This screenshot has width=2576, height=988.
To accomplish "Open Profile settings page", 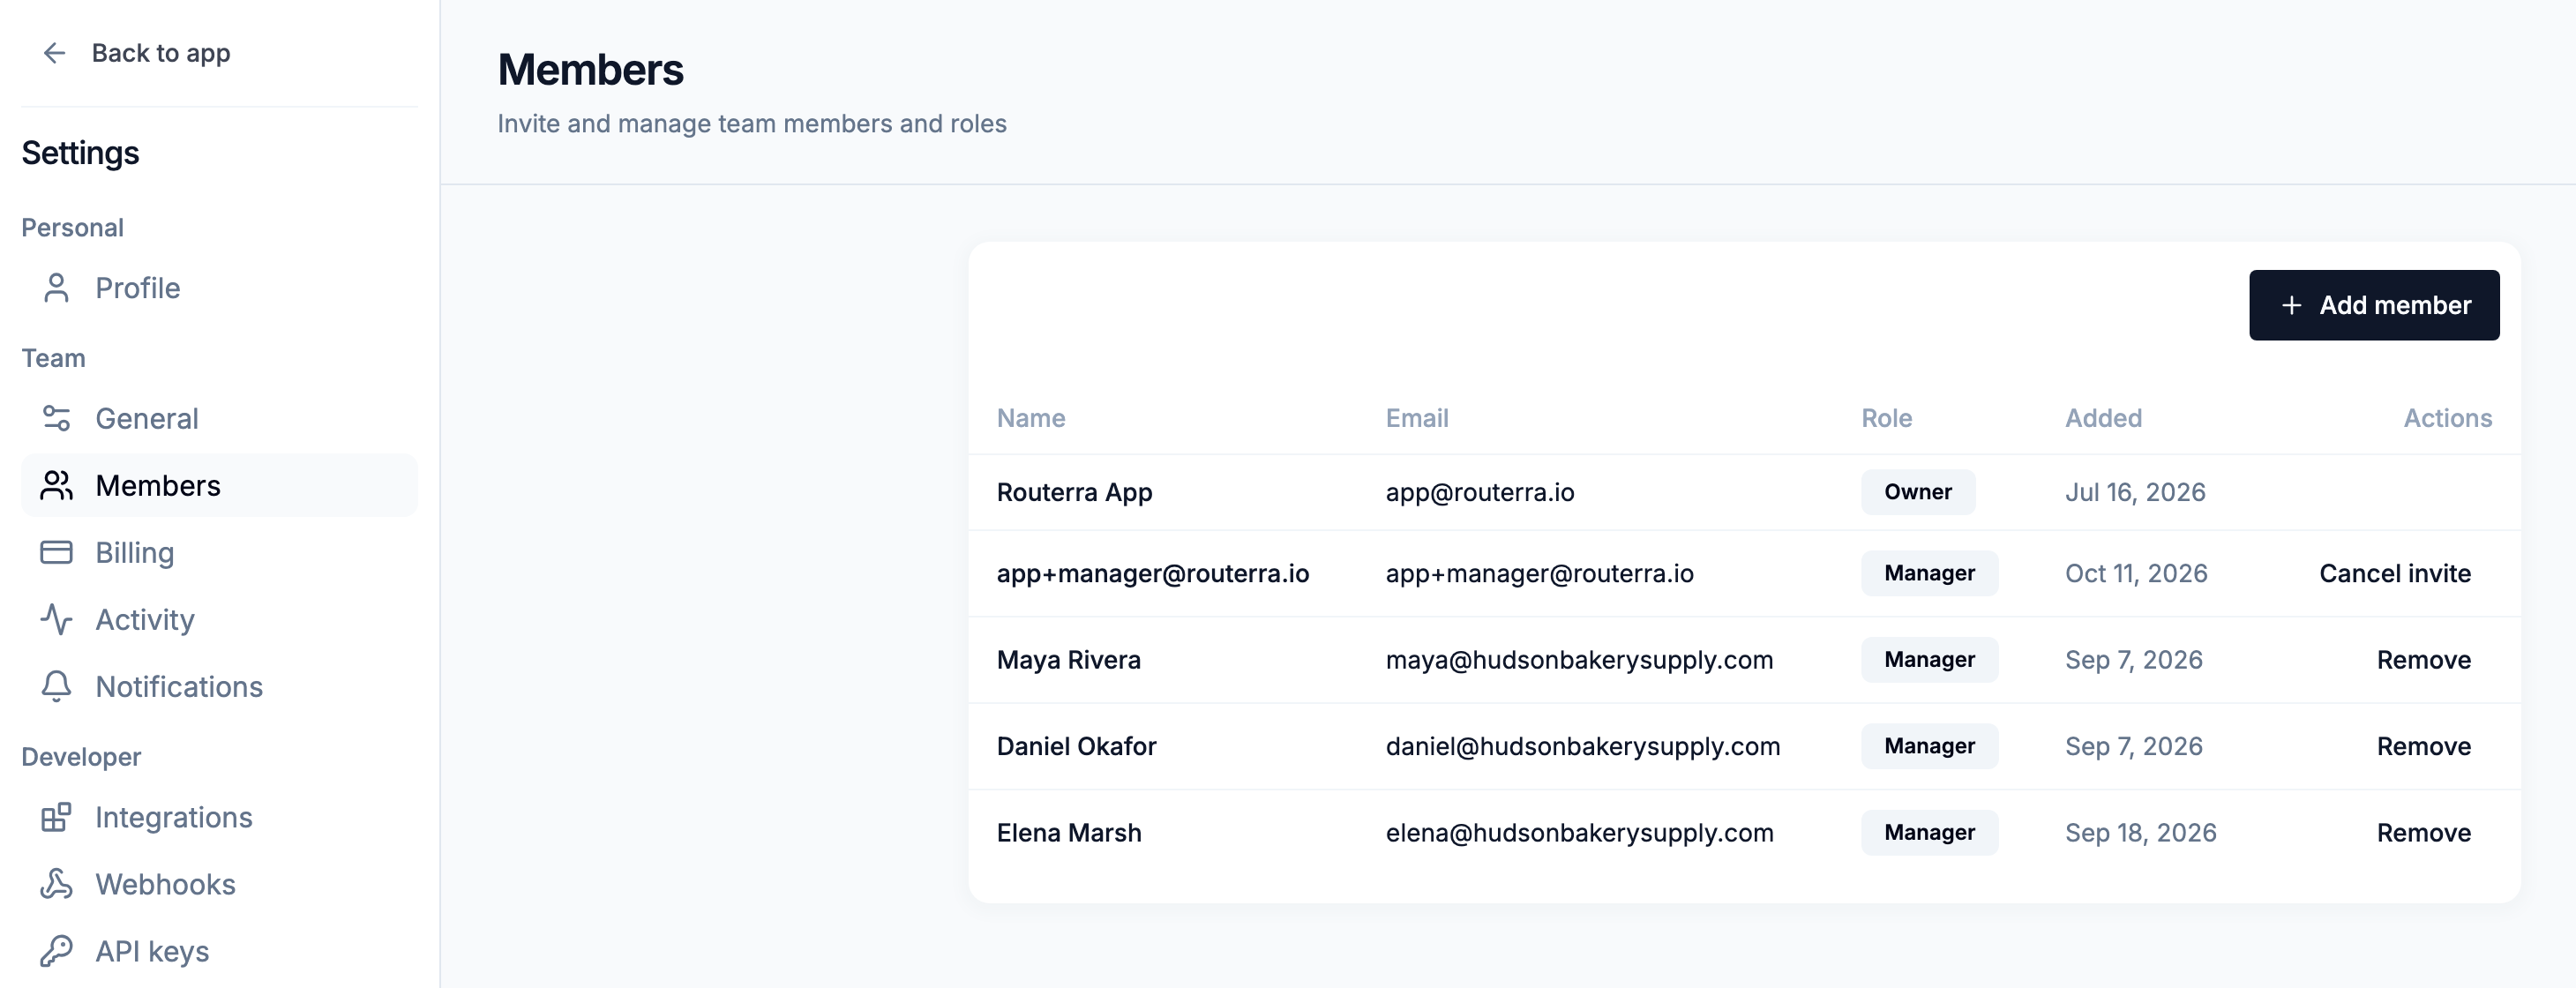I will pos(219,288).
